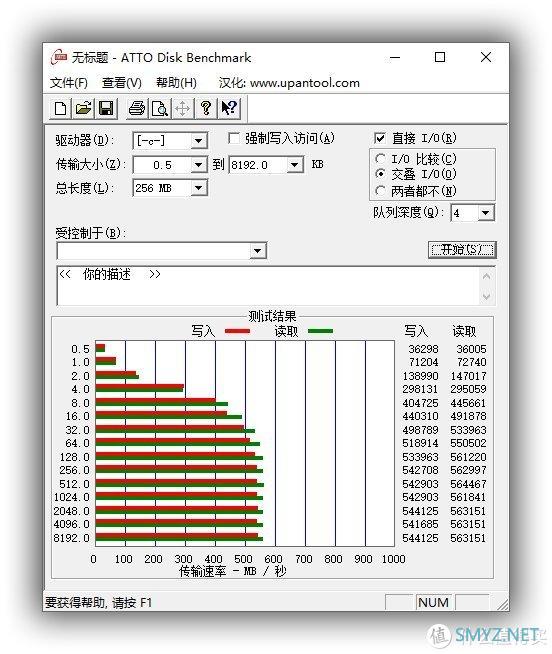Click the New file toolbar icon
This screenshot has height=654, width=552.
(60, 108)
